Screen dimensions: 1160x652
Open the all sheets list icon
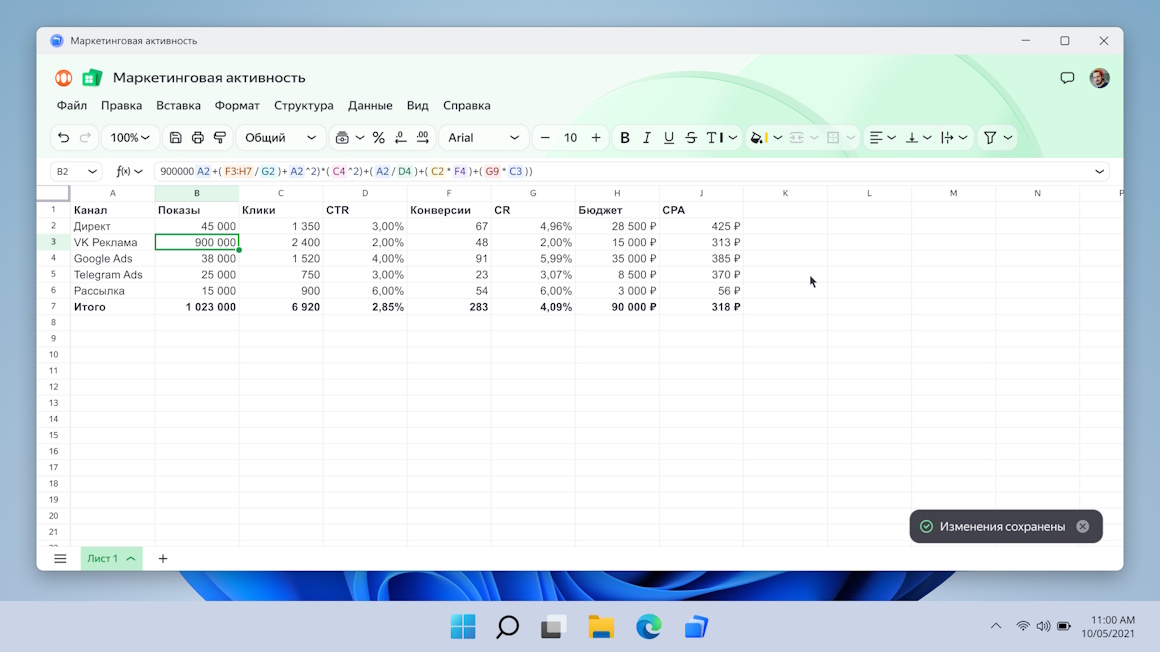[x=60, y=559]
